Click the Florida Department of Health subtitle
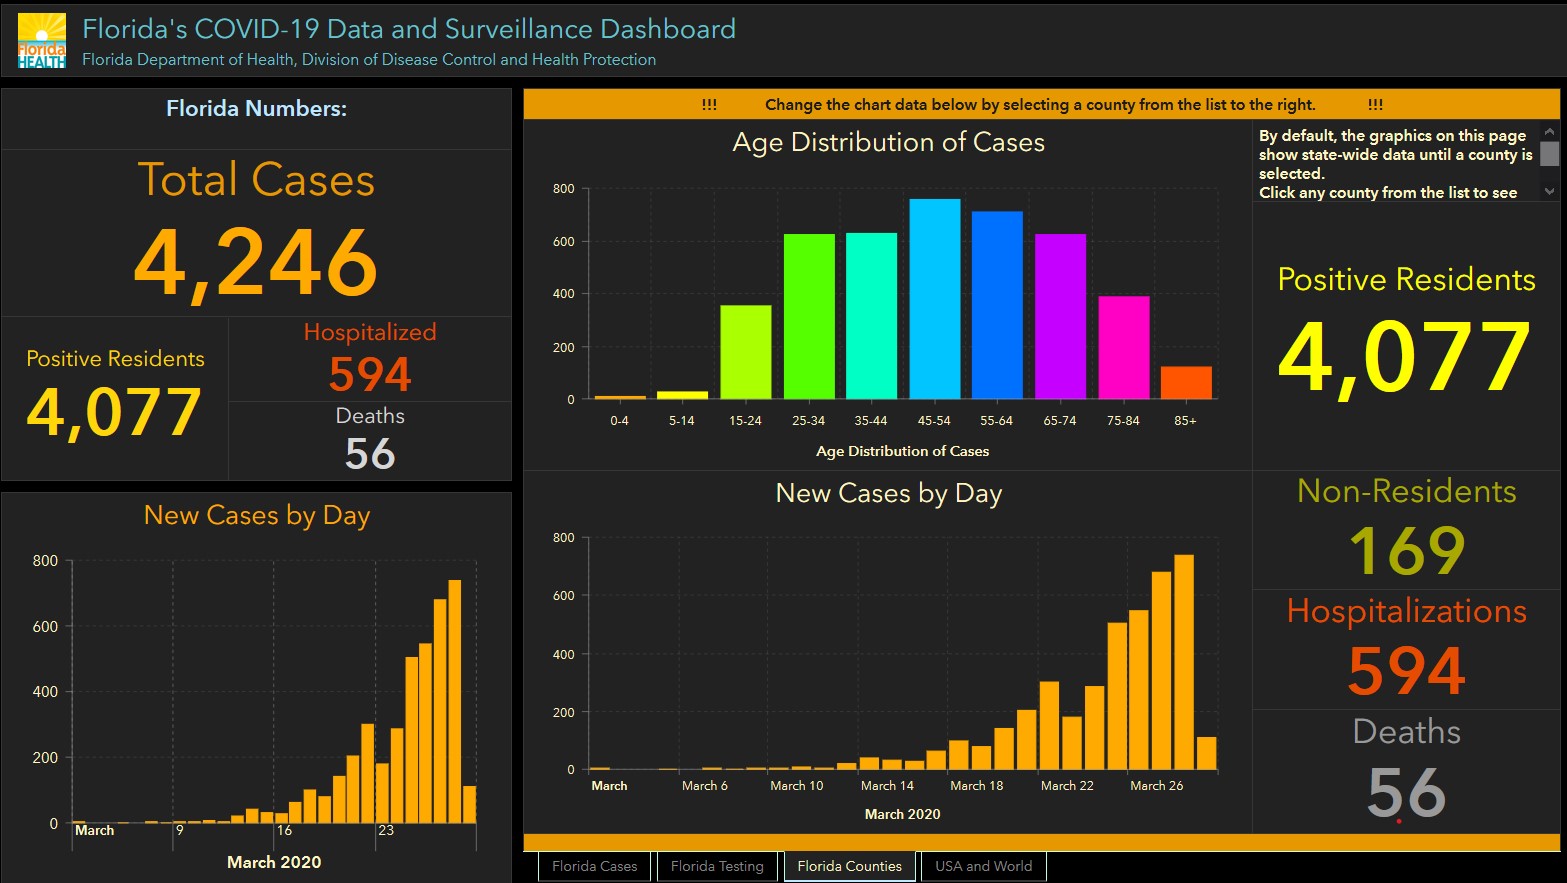 [369, 60]
